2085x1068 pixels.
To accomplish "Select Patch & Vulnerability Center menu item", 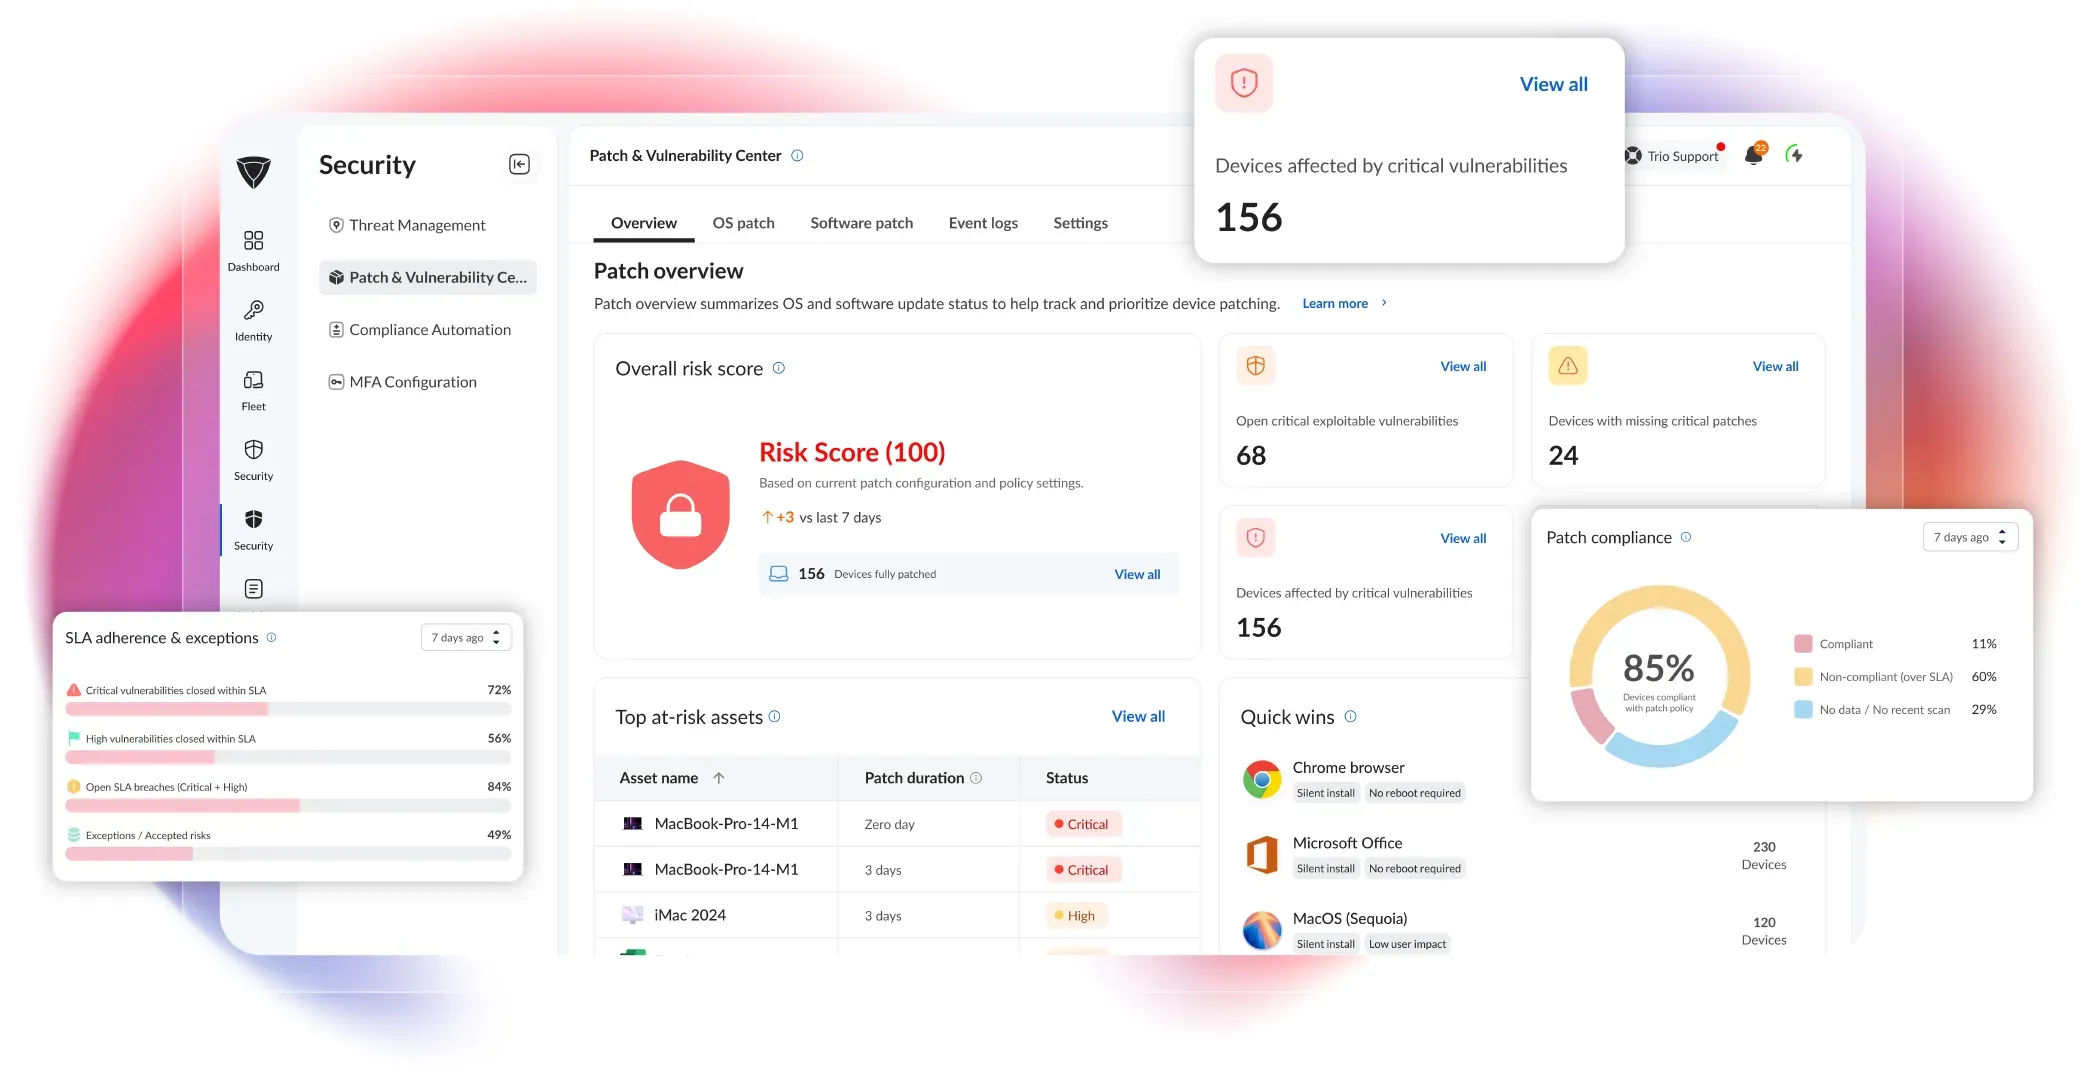I will [x=428, y=277].
